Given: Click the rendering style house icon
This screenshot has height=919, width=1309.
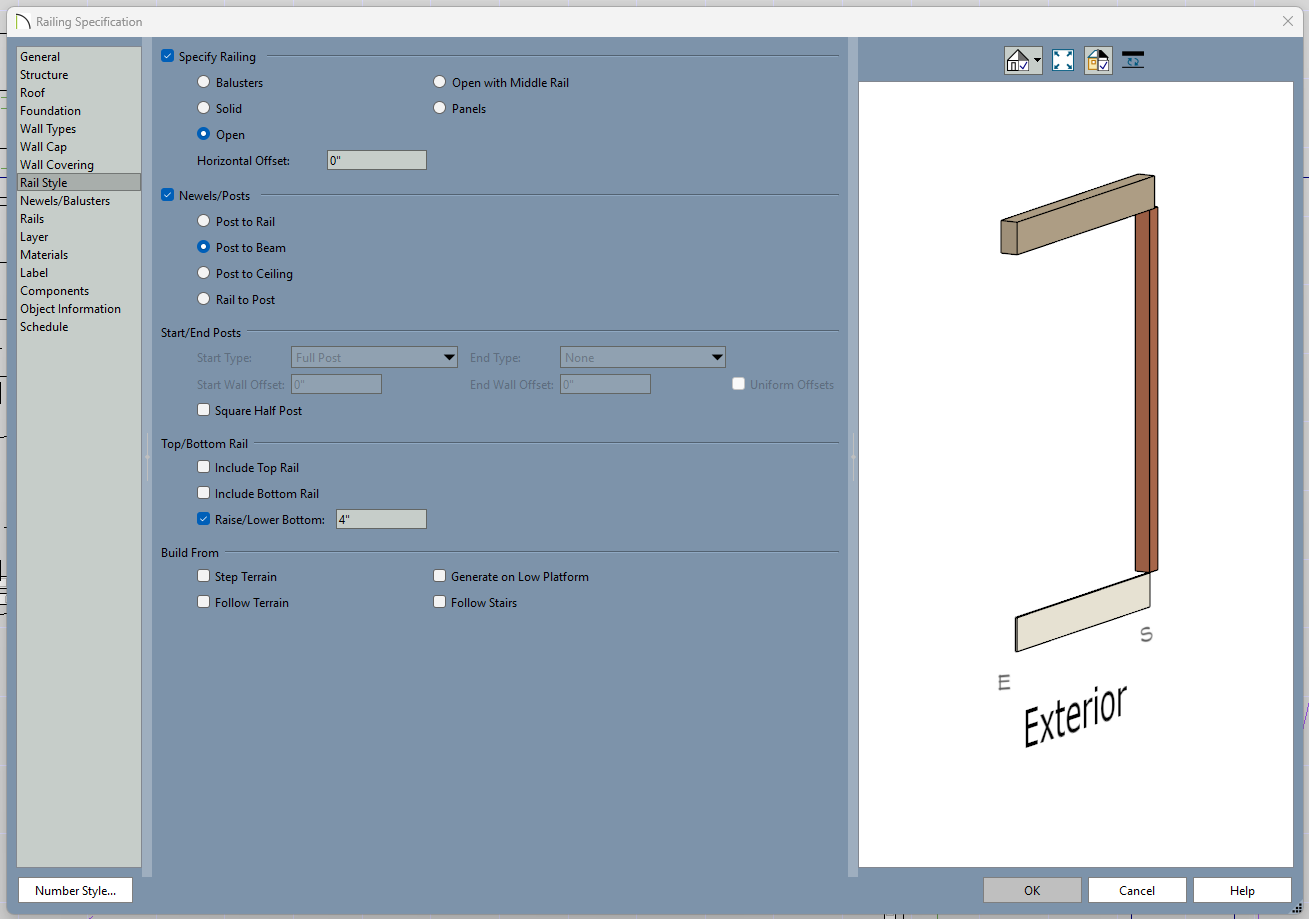Looking at the screenshot, I should [x=1018, y=61].
